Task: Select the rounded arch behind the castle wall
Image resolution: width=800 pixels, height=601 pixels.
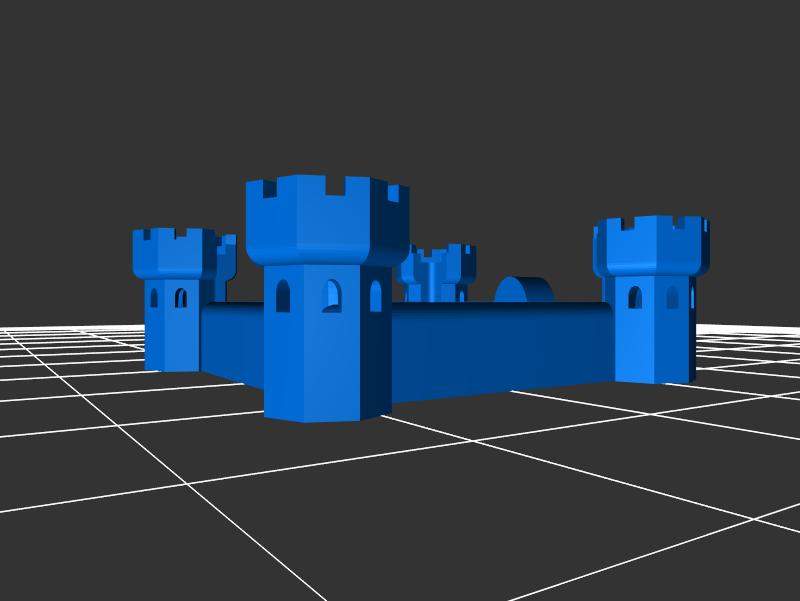Action: coord(522,289)
